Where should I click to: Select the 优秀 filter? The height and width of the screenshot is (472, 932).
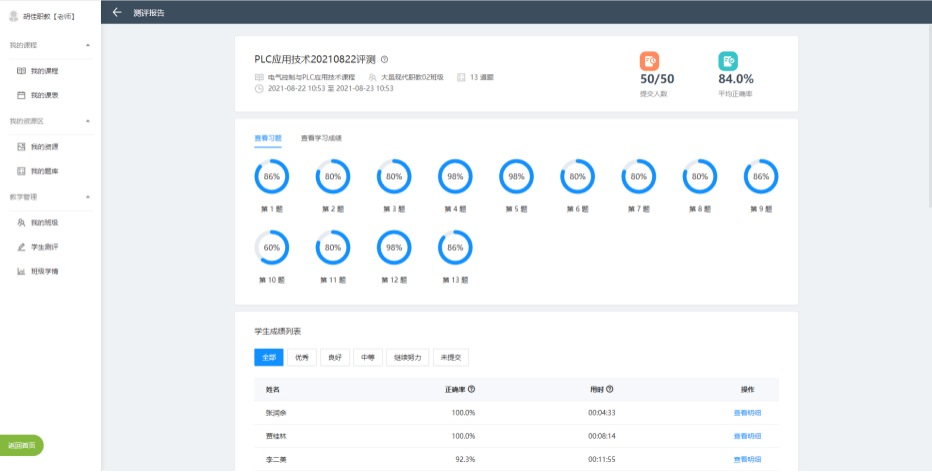pyautogui.click(x=302, y=357)
